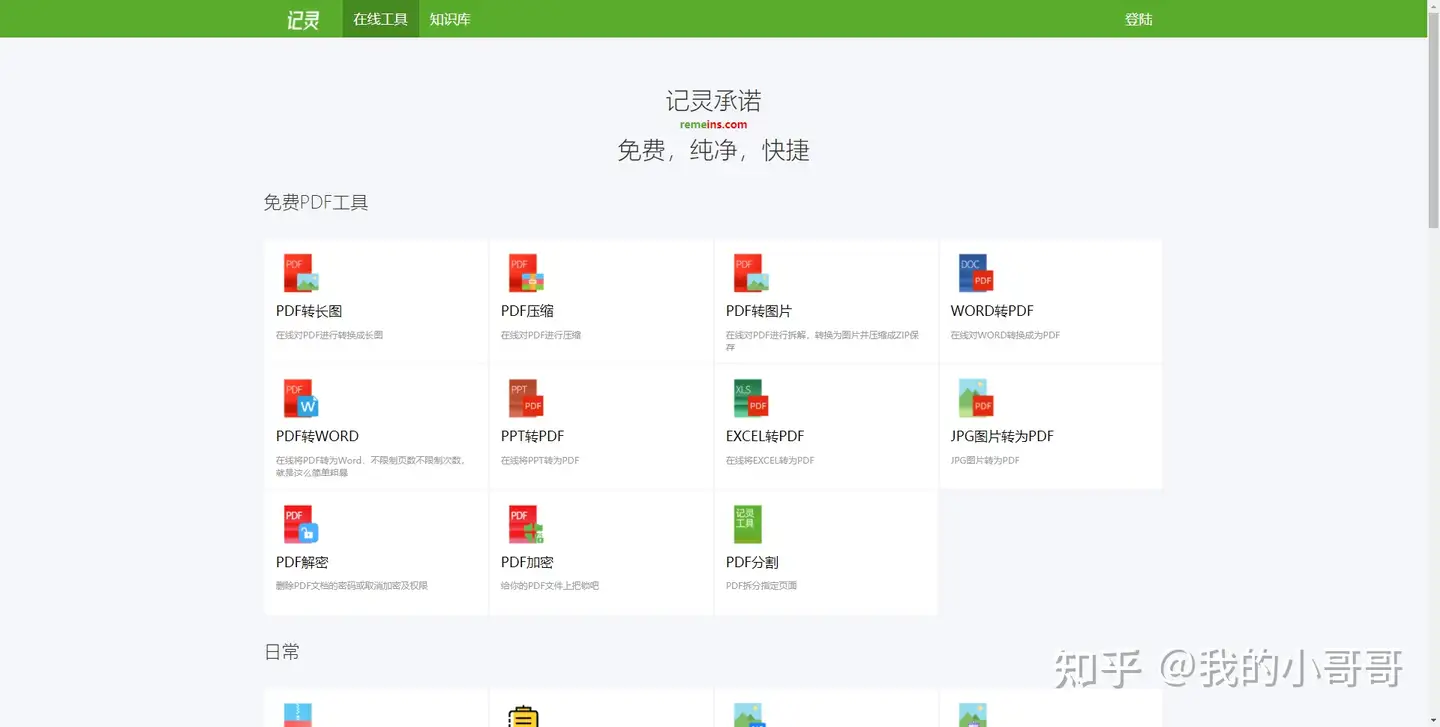Click the 记灵 logo in the header
This screenshot has height=727, width=1440.
pyautogui.click(x=303, y=20)
